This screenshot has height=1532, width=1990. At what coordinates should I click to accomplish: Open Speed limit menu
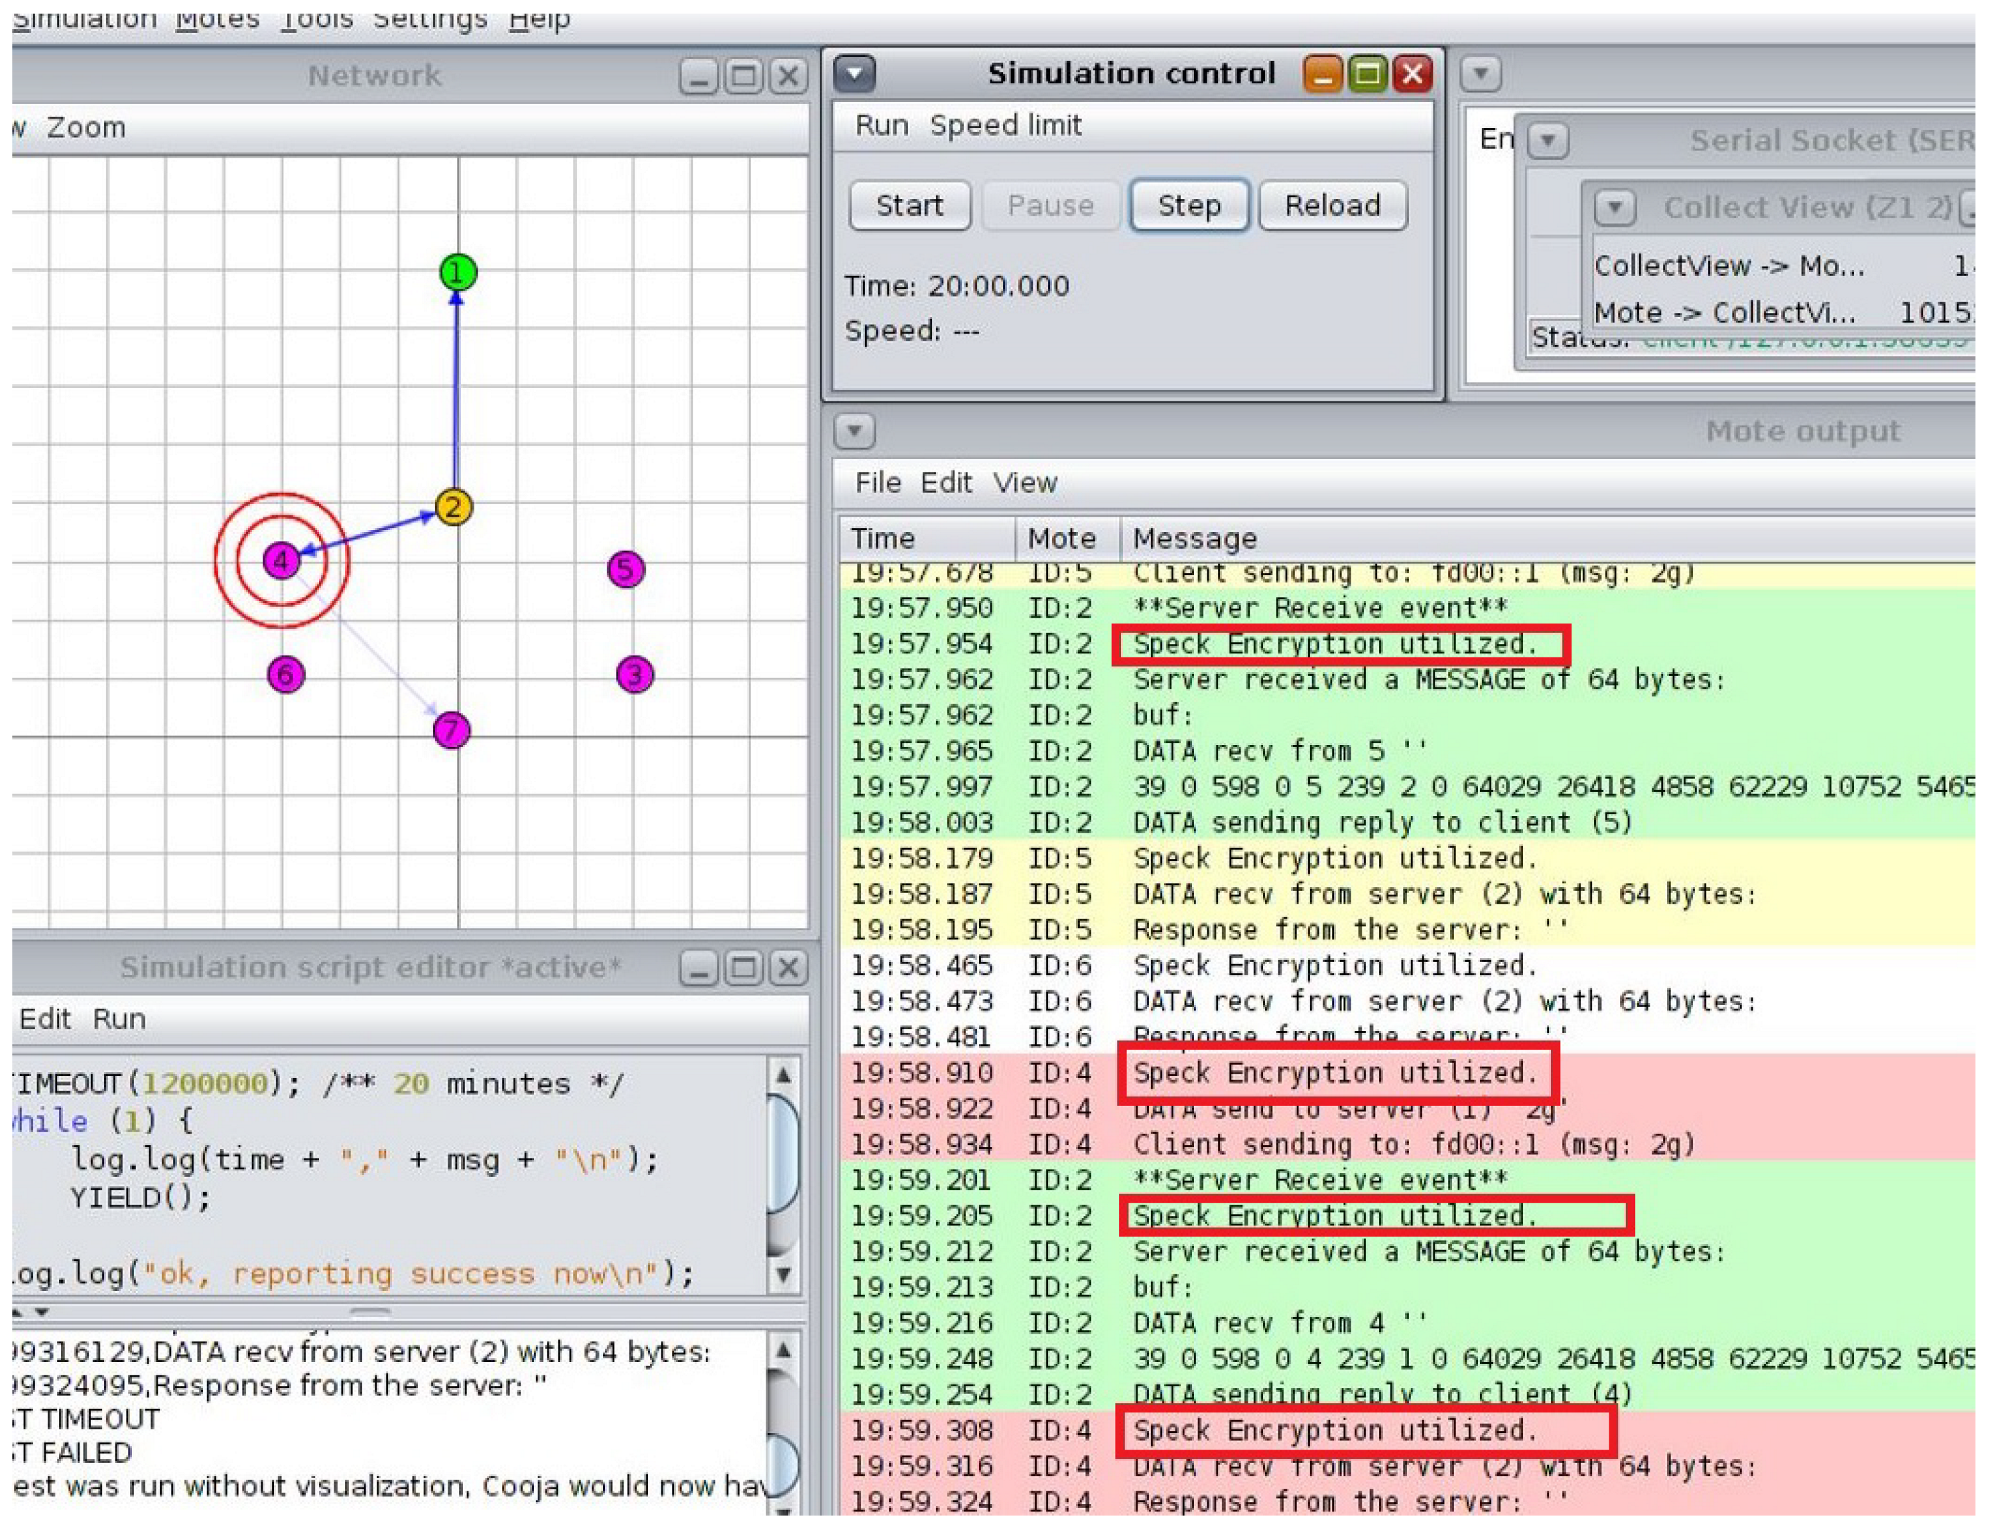click(x=1005, y=126)
